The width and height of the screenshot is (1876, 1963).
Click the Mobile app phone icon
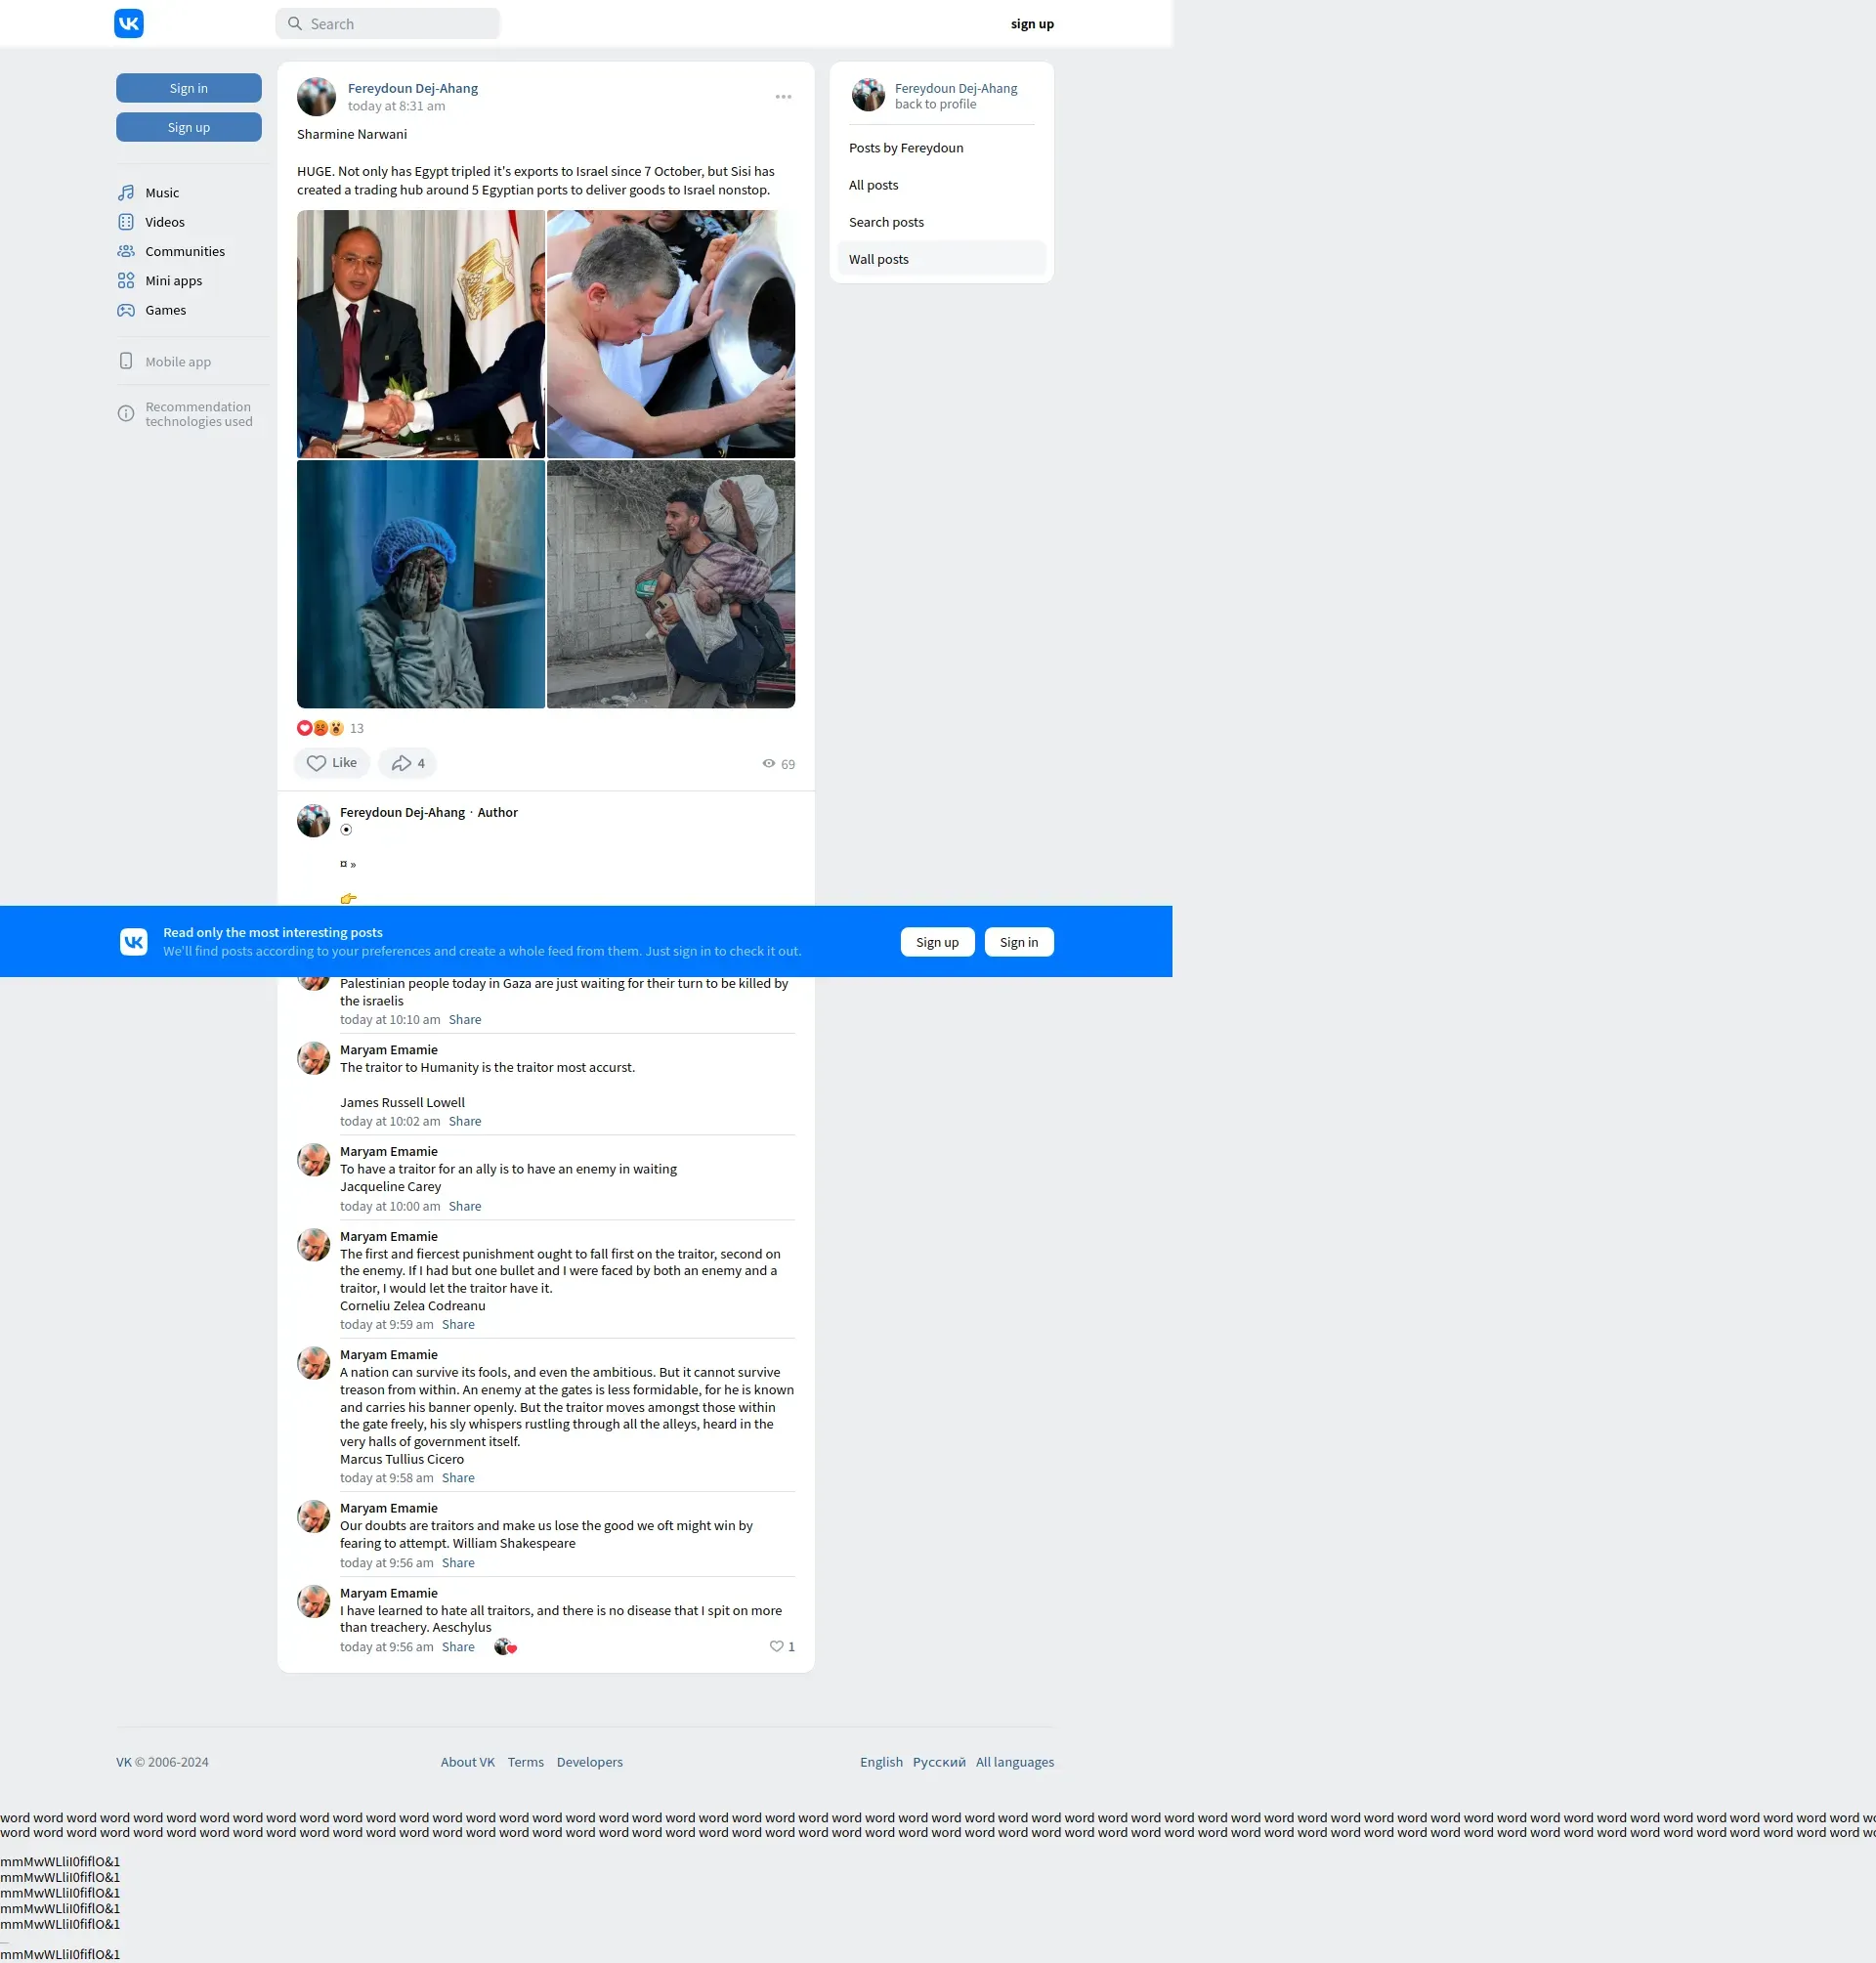tap(126, 361)
